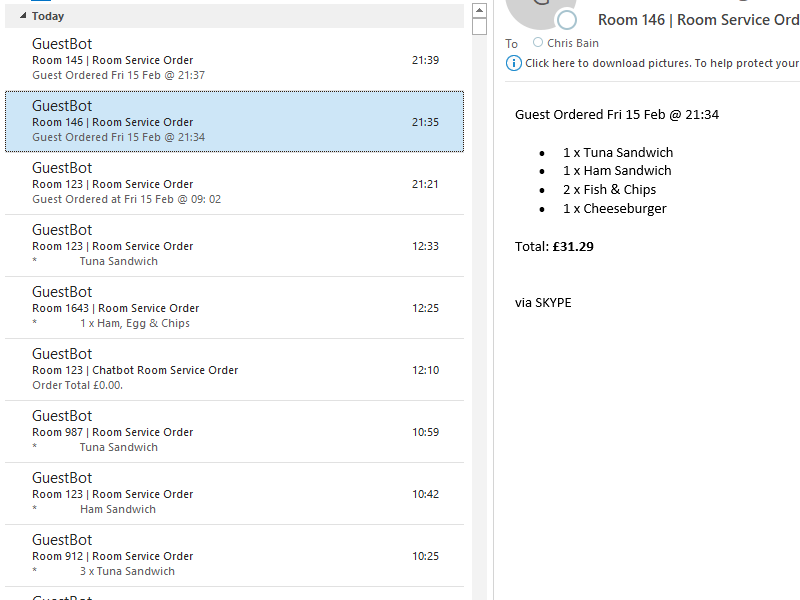Click the message list scrollbar thumb
The height and width of the screenshot is (600, 800).
pyautogui.click(x=479, y=27)
